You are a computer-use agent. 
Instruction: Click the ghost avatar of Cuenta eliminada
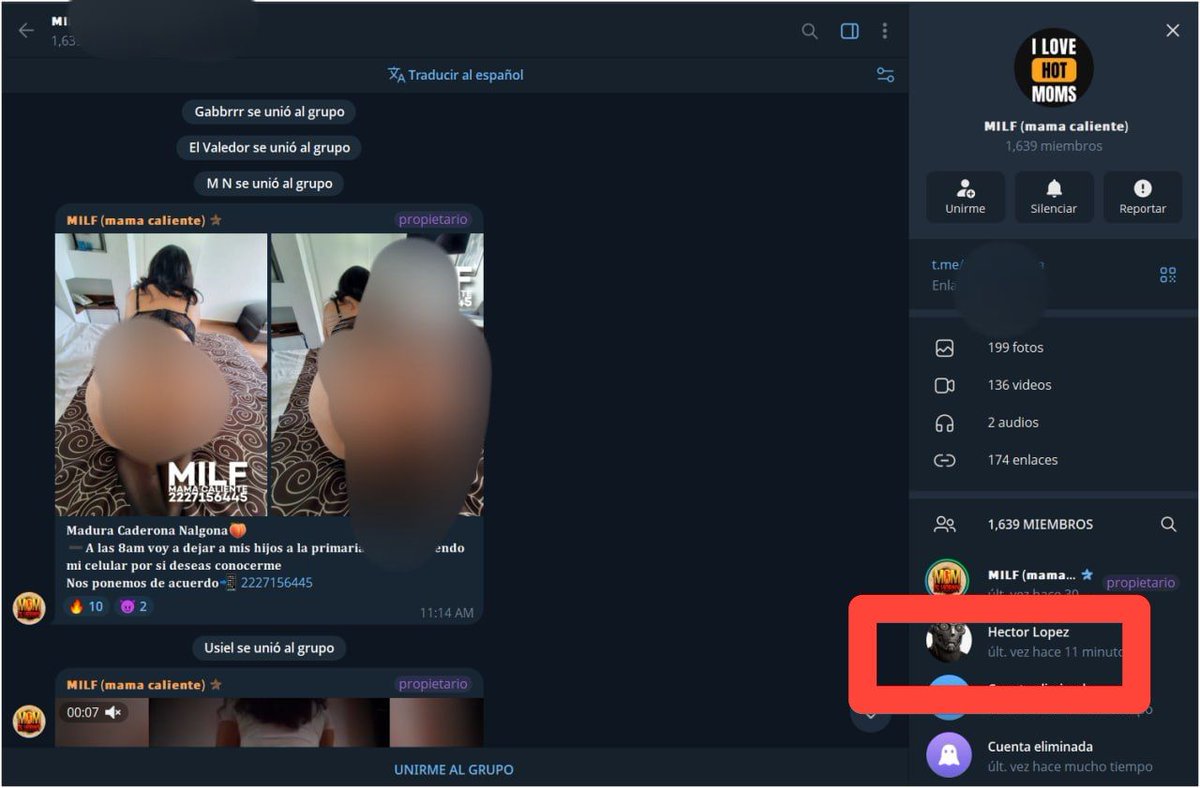(x=949, y=756)
